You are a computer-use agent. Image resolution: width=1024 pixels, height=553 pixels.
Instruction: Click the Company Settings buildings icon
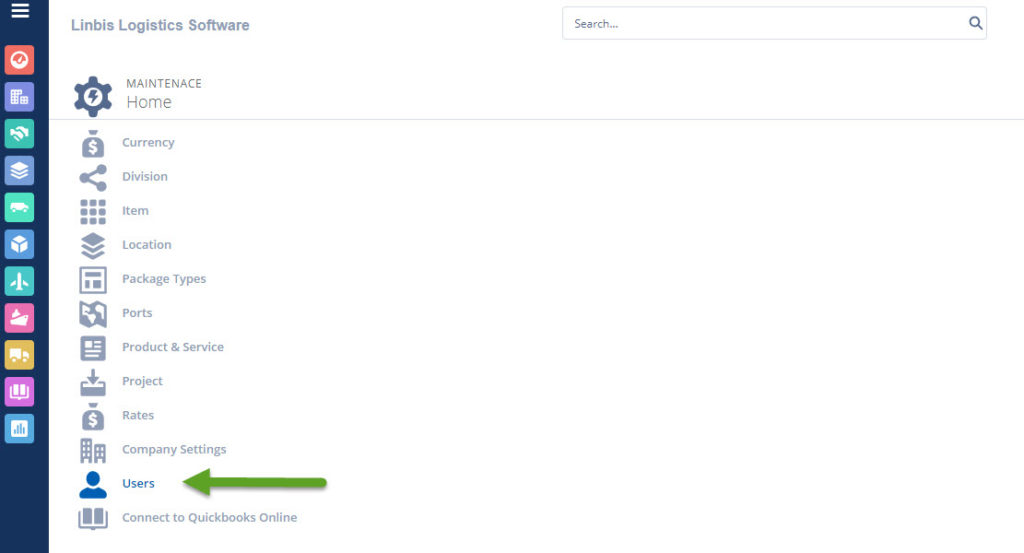coord(93,450)
